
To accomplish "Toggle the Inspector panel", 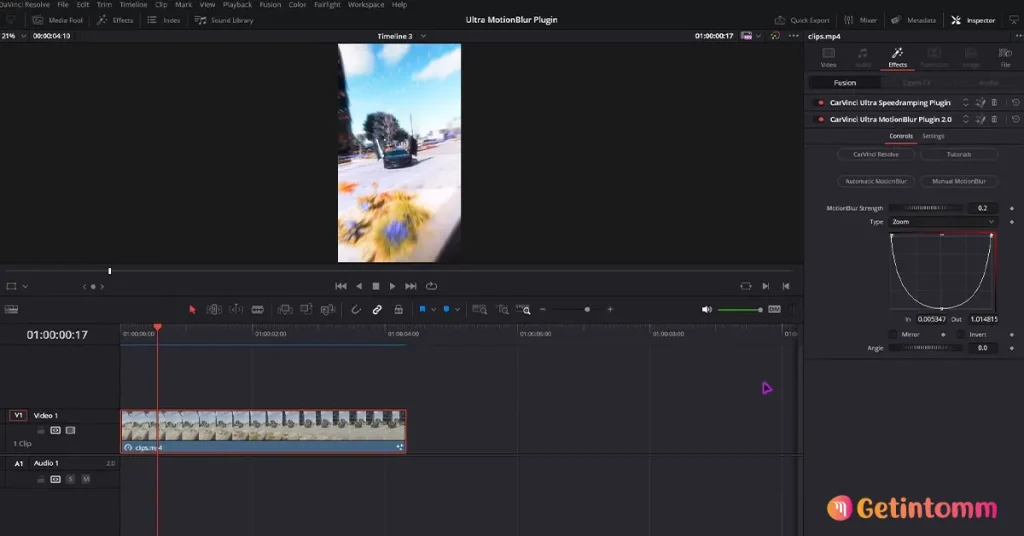I will (x=973, y=20).
